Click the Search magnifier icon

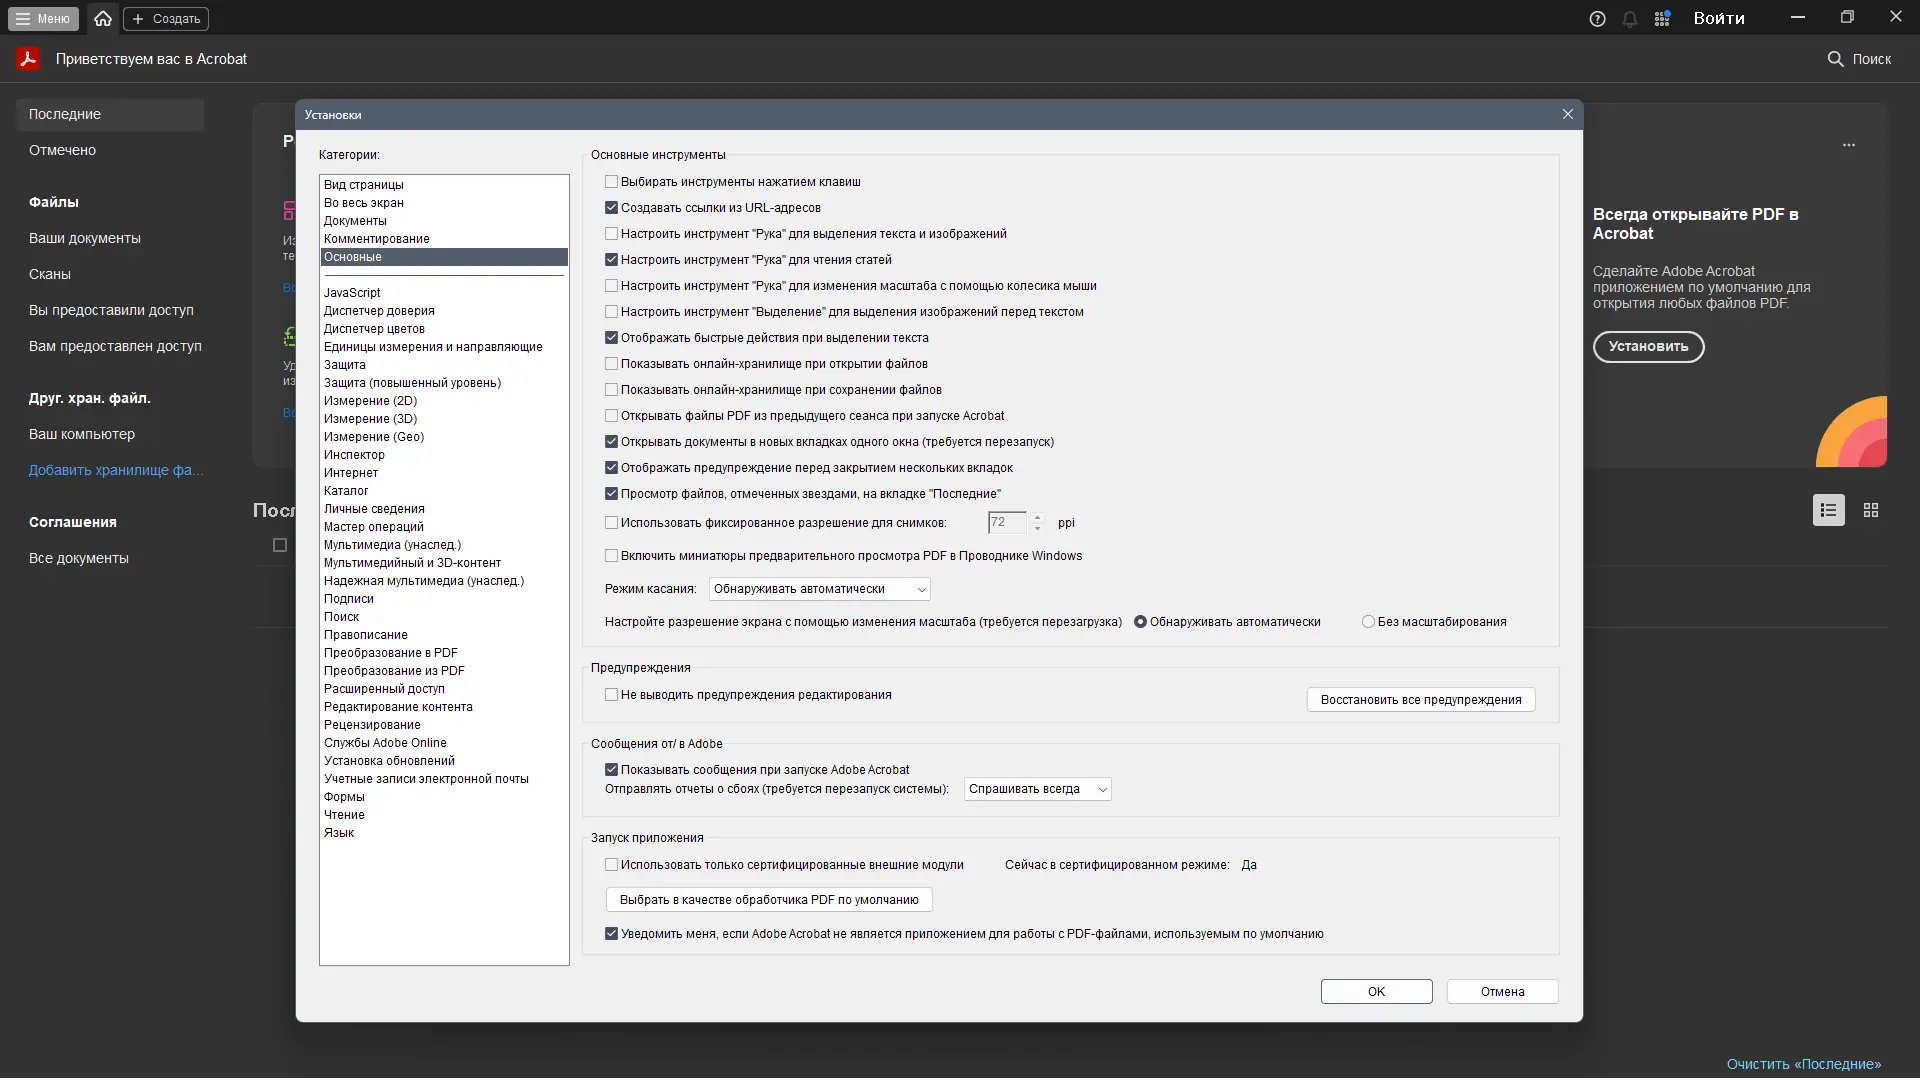click(x=1835, y=59)
